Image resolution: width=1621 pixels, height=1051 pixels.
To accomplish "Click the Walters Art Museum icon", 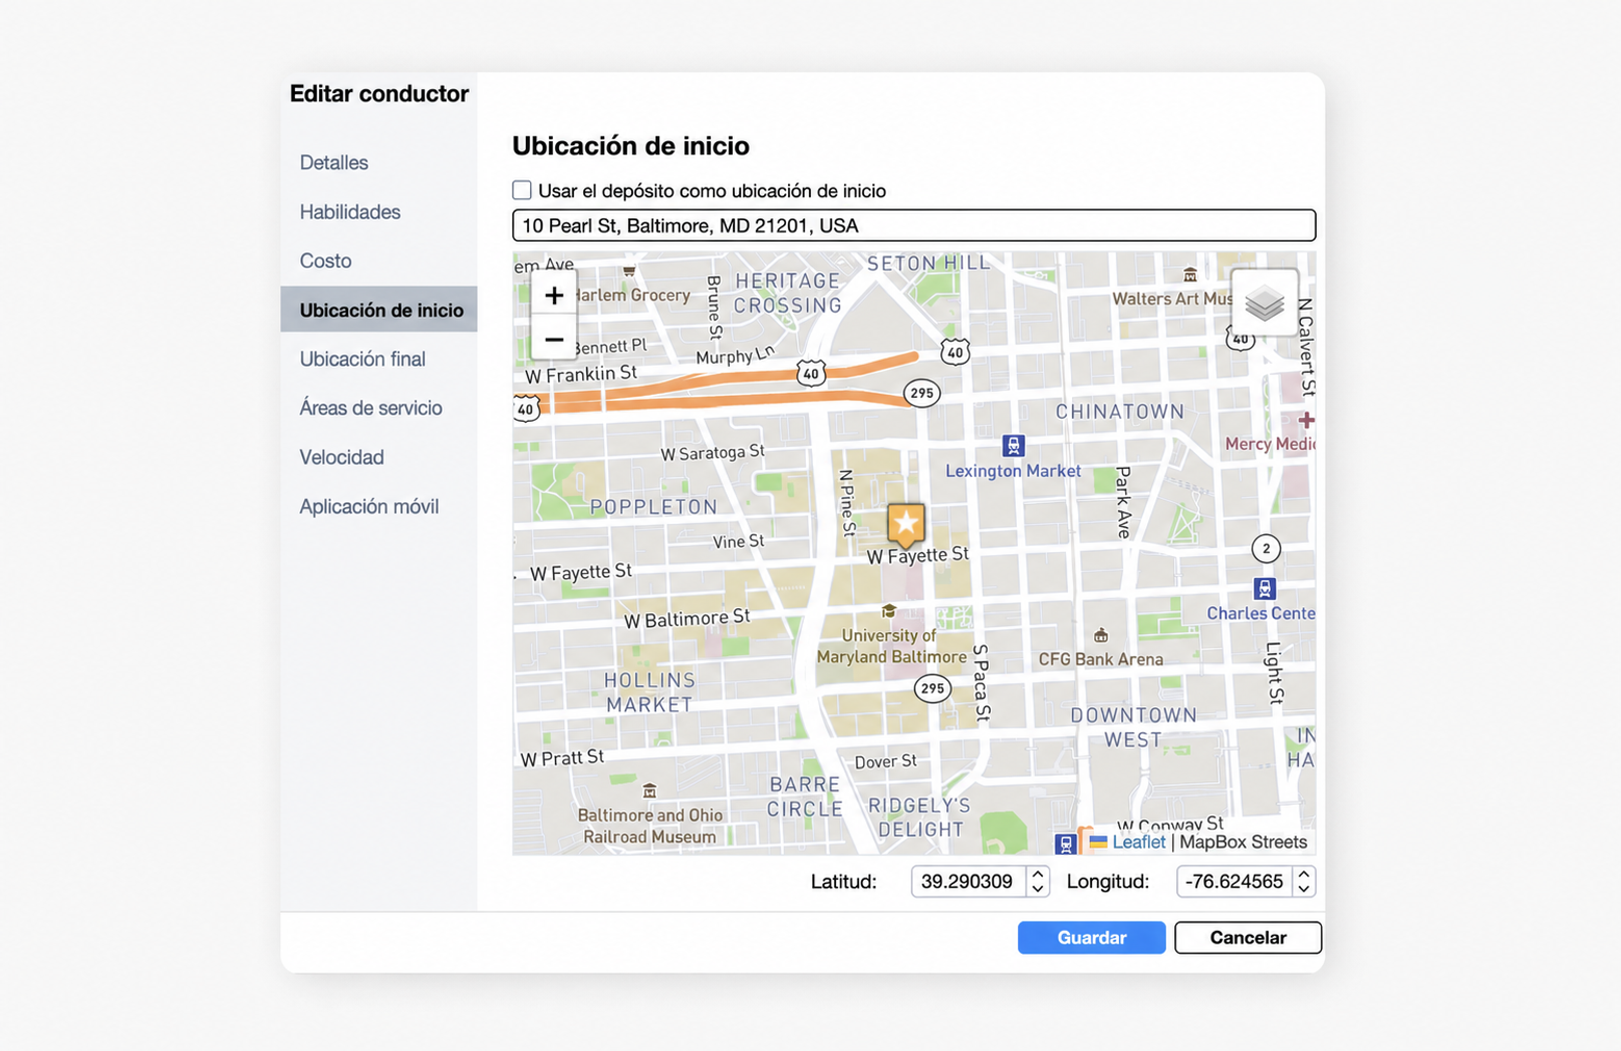I will click(x=1190, y=274).
